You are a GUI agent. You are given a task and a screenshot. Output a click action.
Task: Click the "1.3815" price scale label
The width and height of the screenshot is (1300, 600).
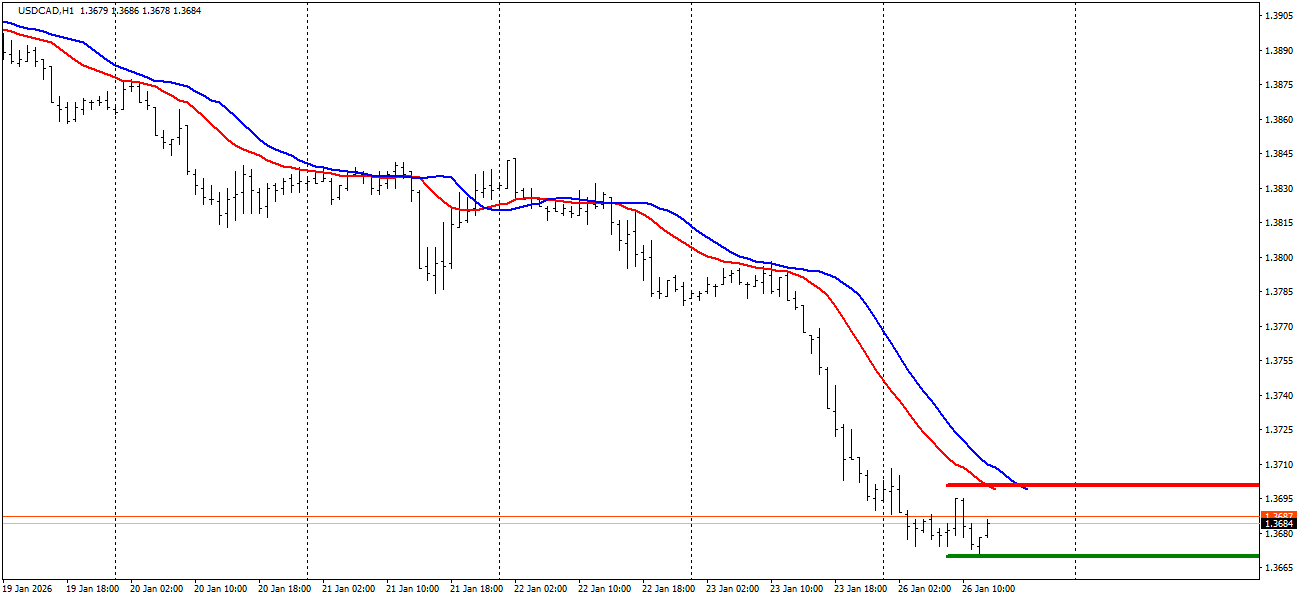click(x=1279, y=223)
